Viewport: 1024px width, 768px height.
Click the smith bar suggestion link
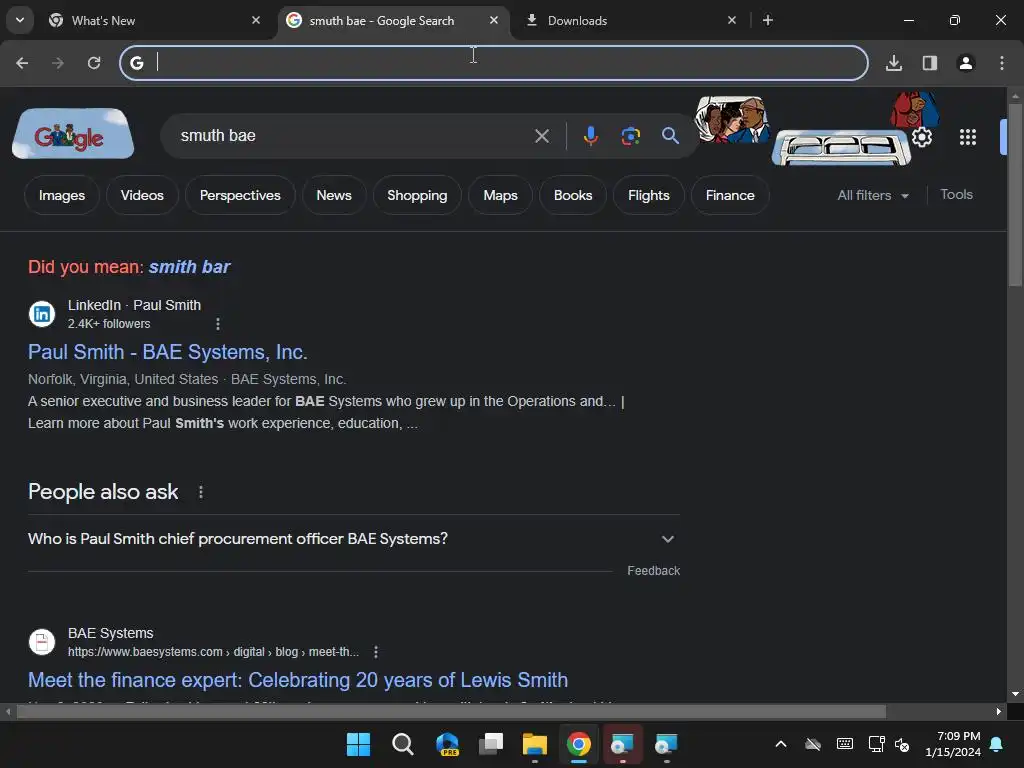tap(189, 267)
